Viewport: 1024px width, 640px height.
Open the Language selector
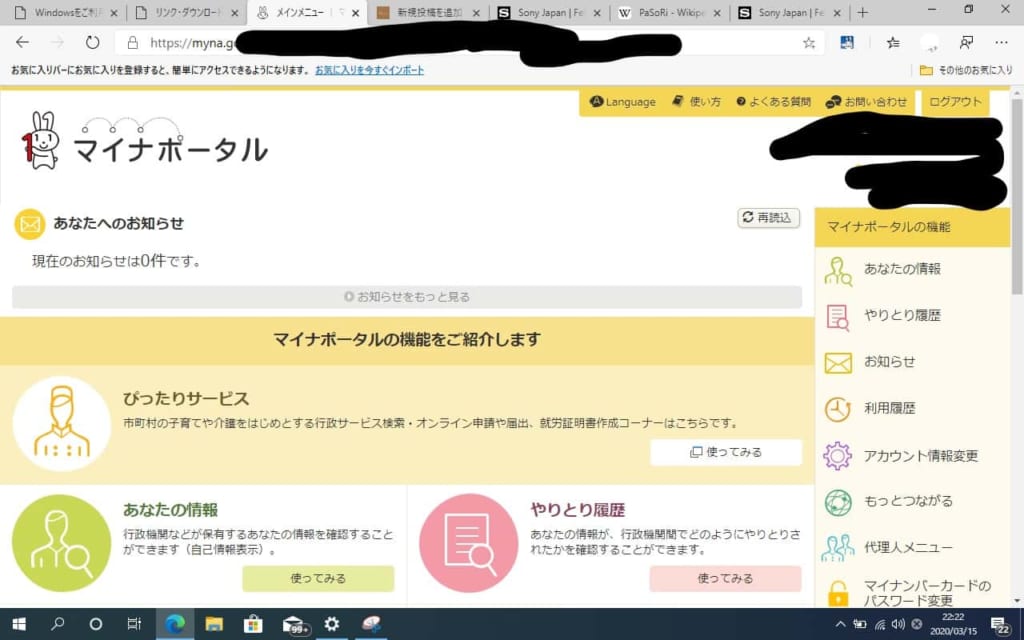(x=622, y=102)
